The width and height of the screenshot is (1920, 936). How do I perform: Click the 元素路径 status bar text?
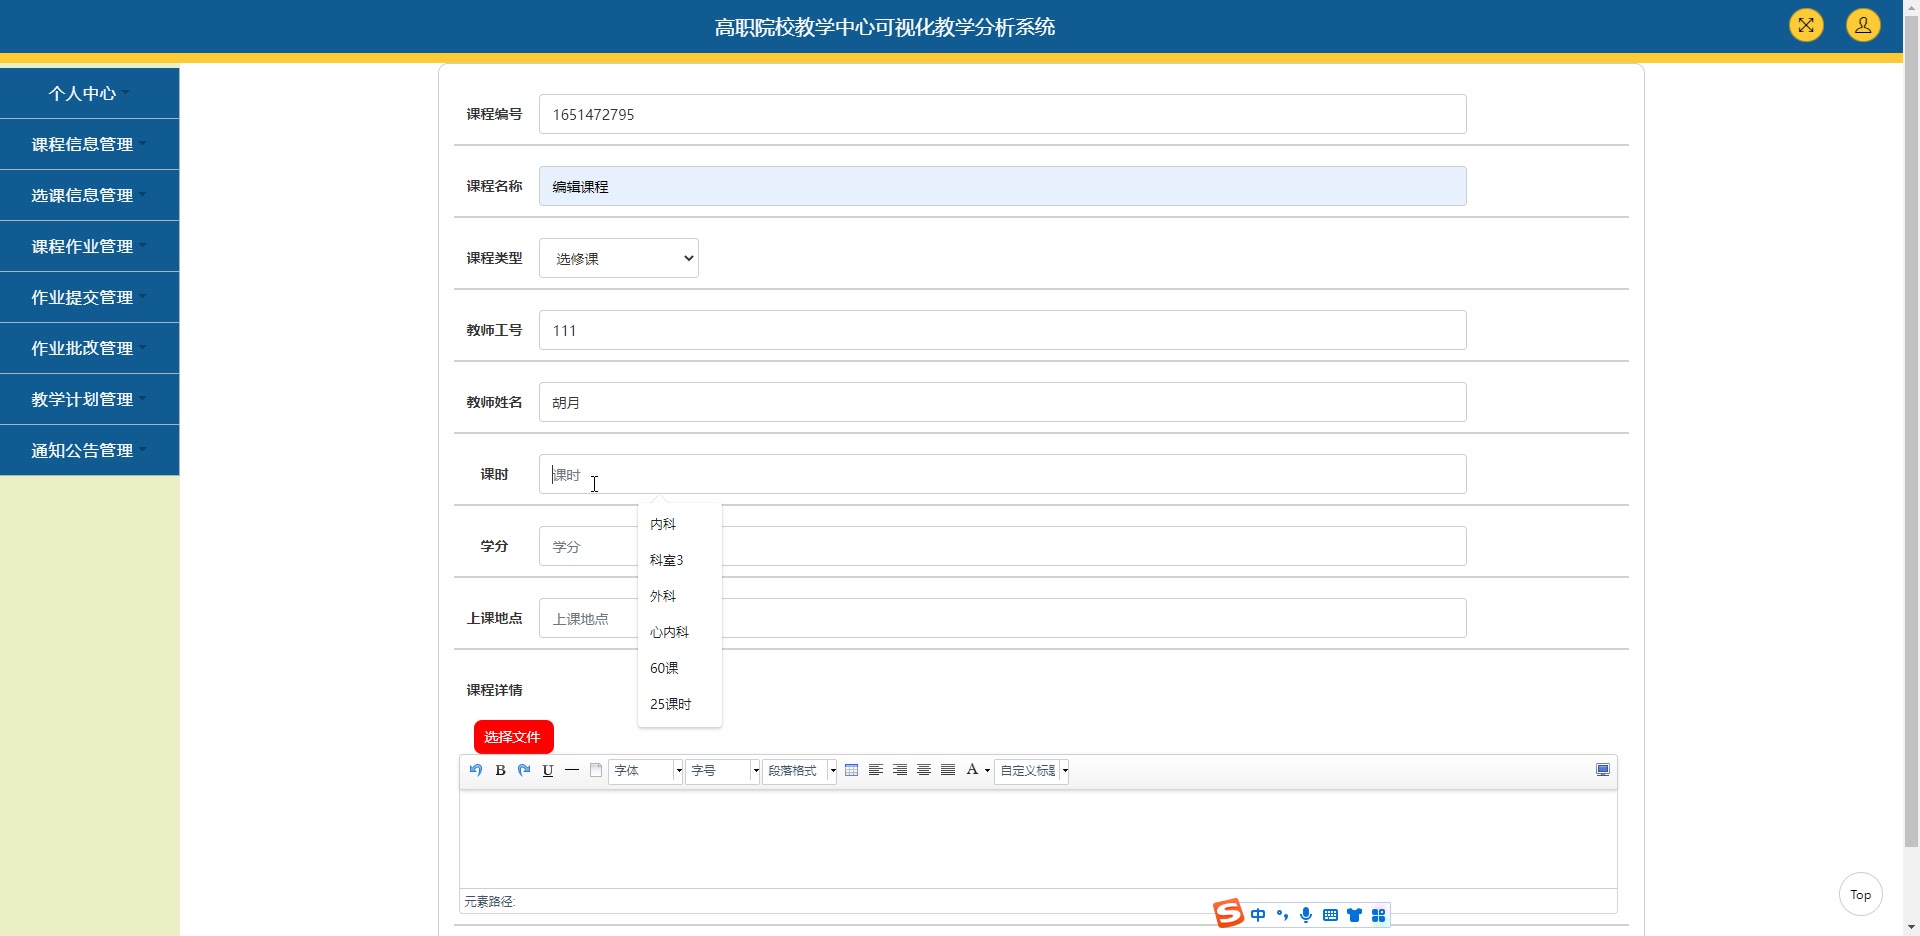click(x=490, y=902)
